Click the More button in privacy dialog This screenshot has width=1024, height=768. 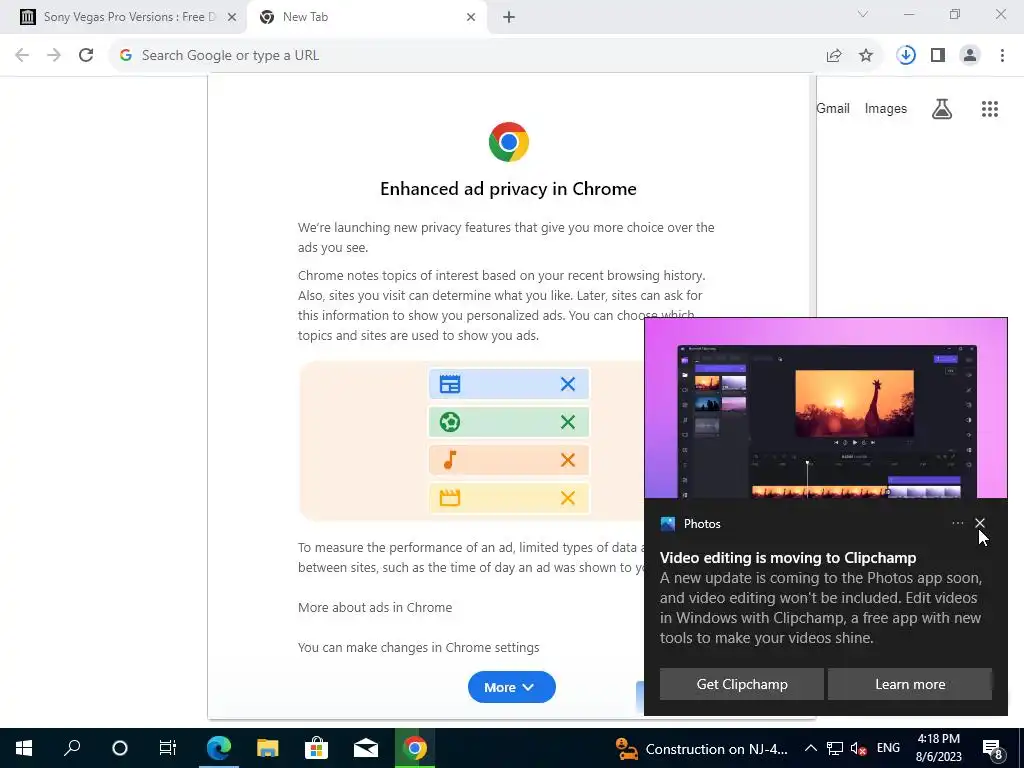pyautogui.click(x=511, y=687)
